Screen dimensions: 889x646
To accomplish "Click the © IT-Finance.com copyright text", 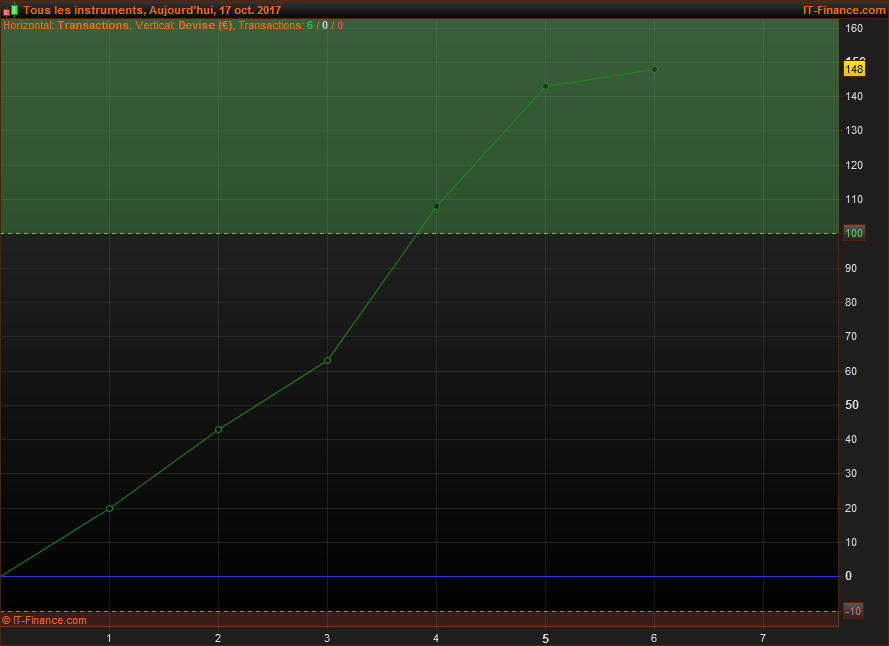I will click(x=44, y=620).
